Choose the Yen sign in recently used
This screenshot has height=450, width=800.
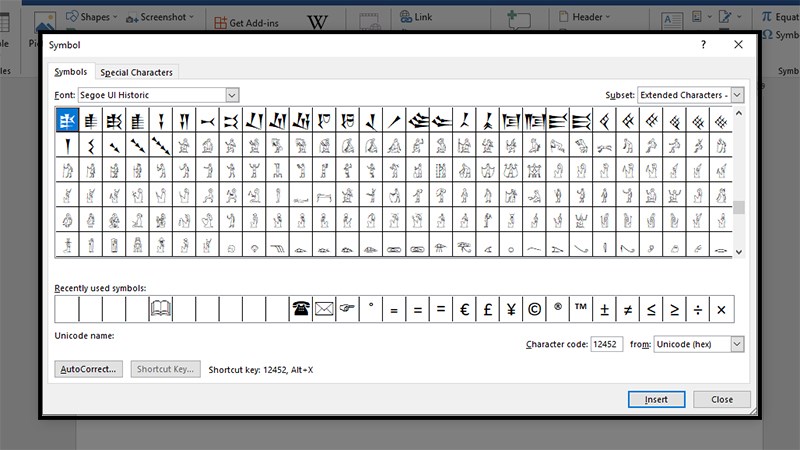[x=511, y=309]
